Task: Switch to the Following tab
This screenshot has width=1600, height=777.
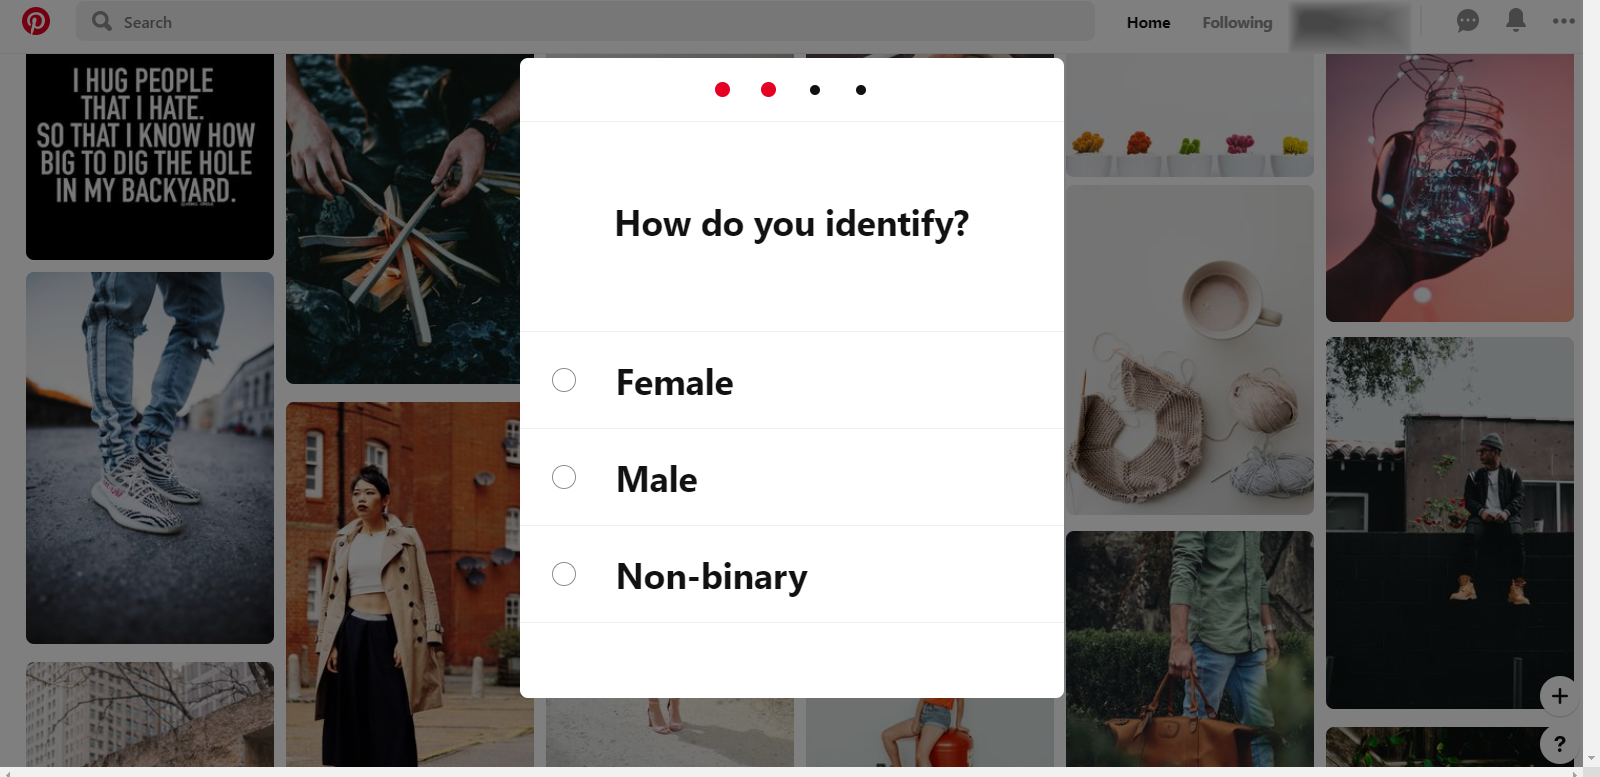Action: (x=1237, y=22)
